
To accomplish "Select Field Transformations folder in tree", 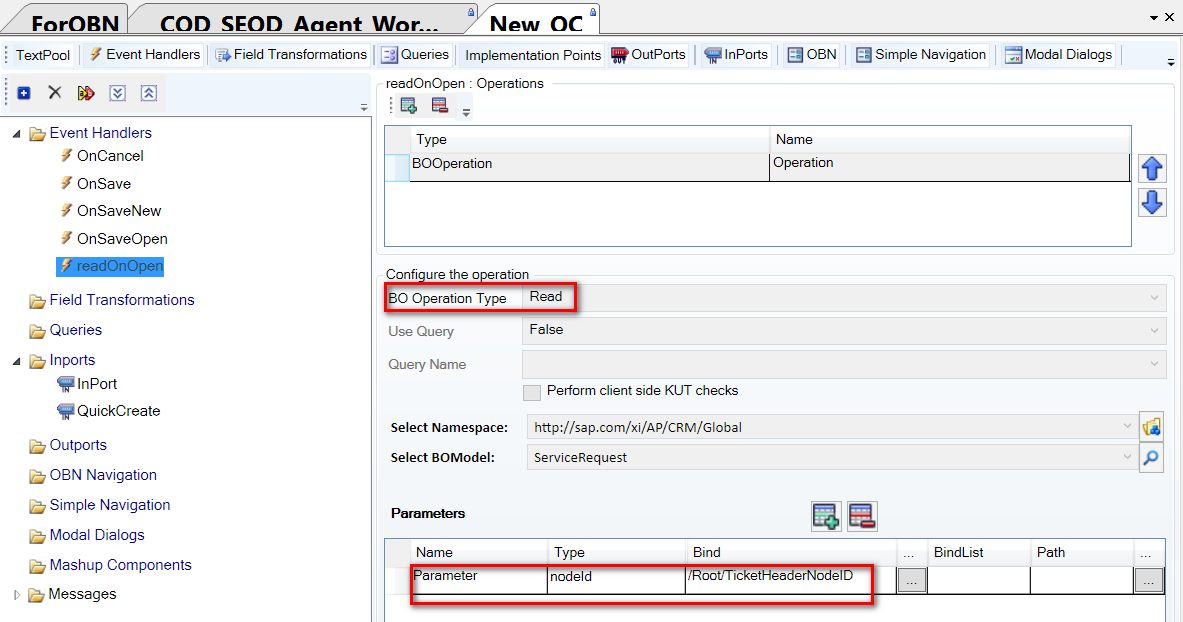I will pyautogui.click(x=122, y=300).
